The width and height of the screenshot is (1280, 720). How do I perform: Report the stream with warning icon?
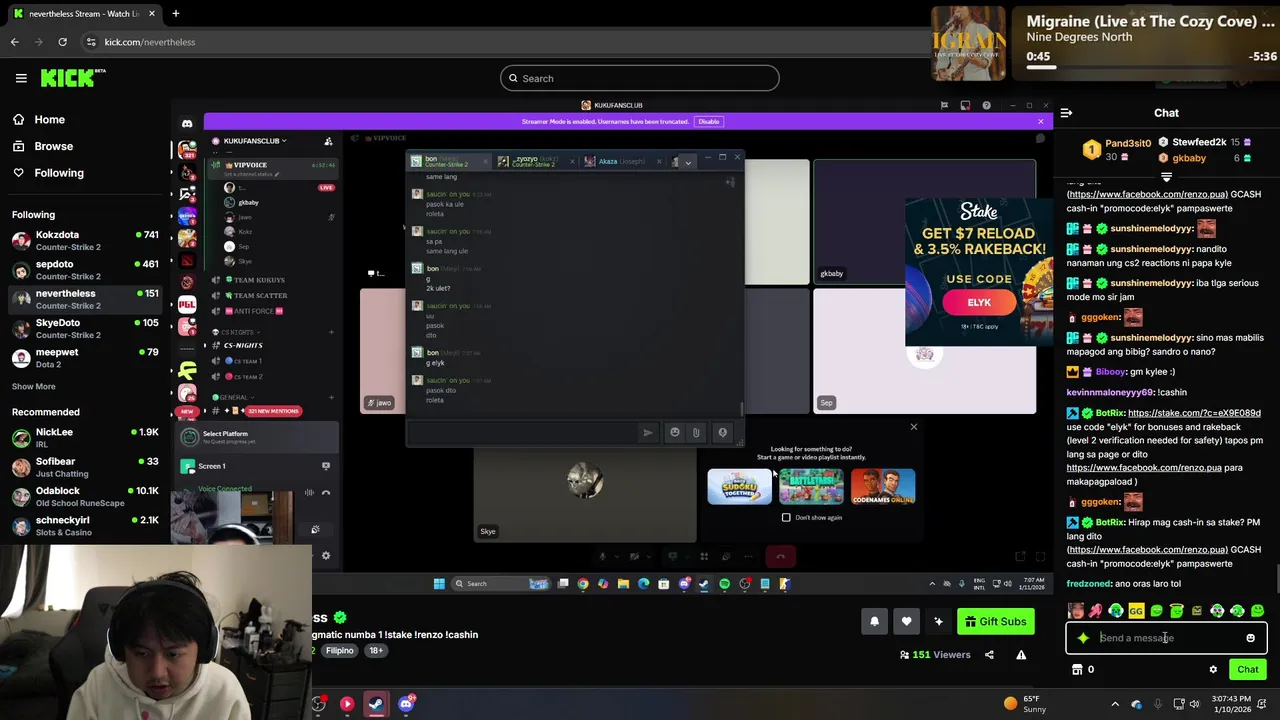(x=1021, y=655)
